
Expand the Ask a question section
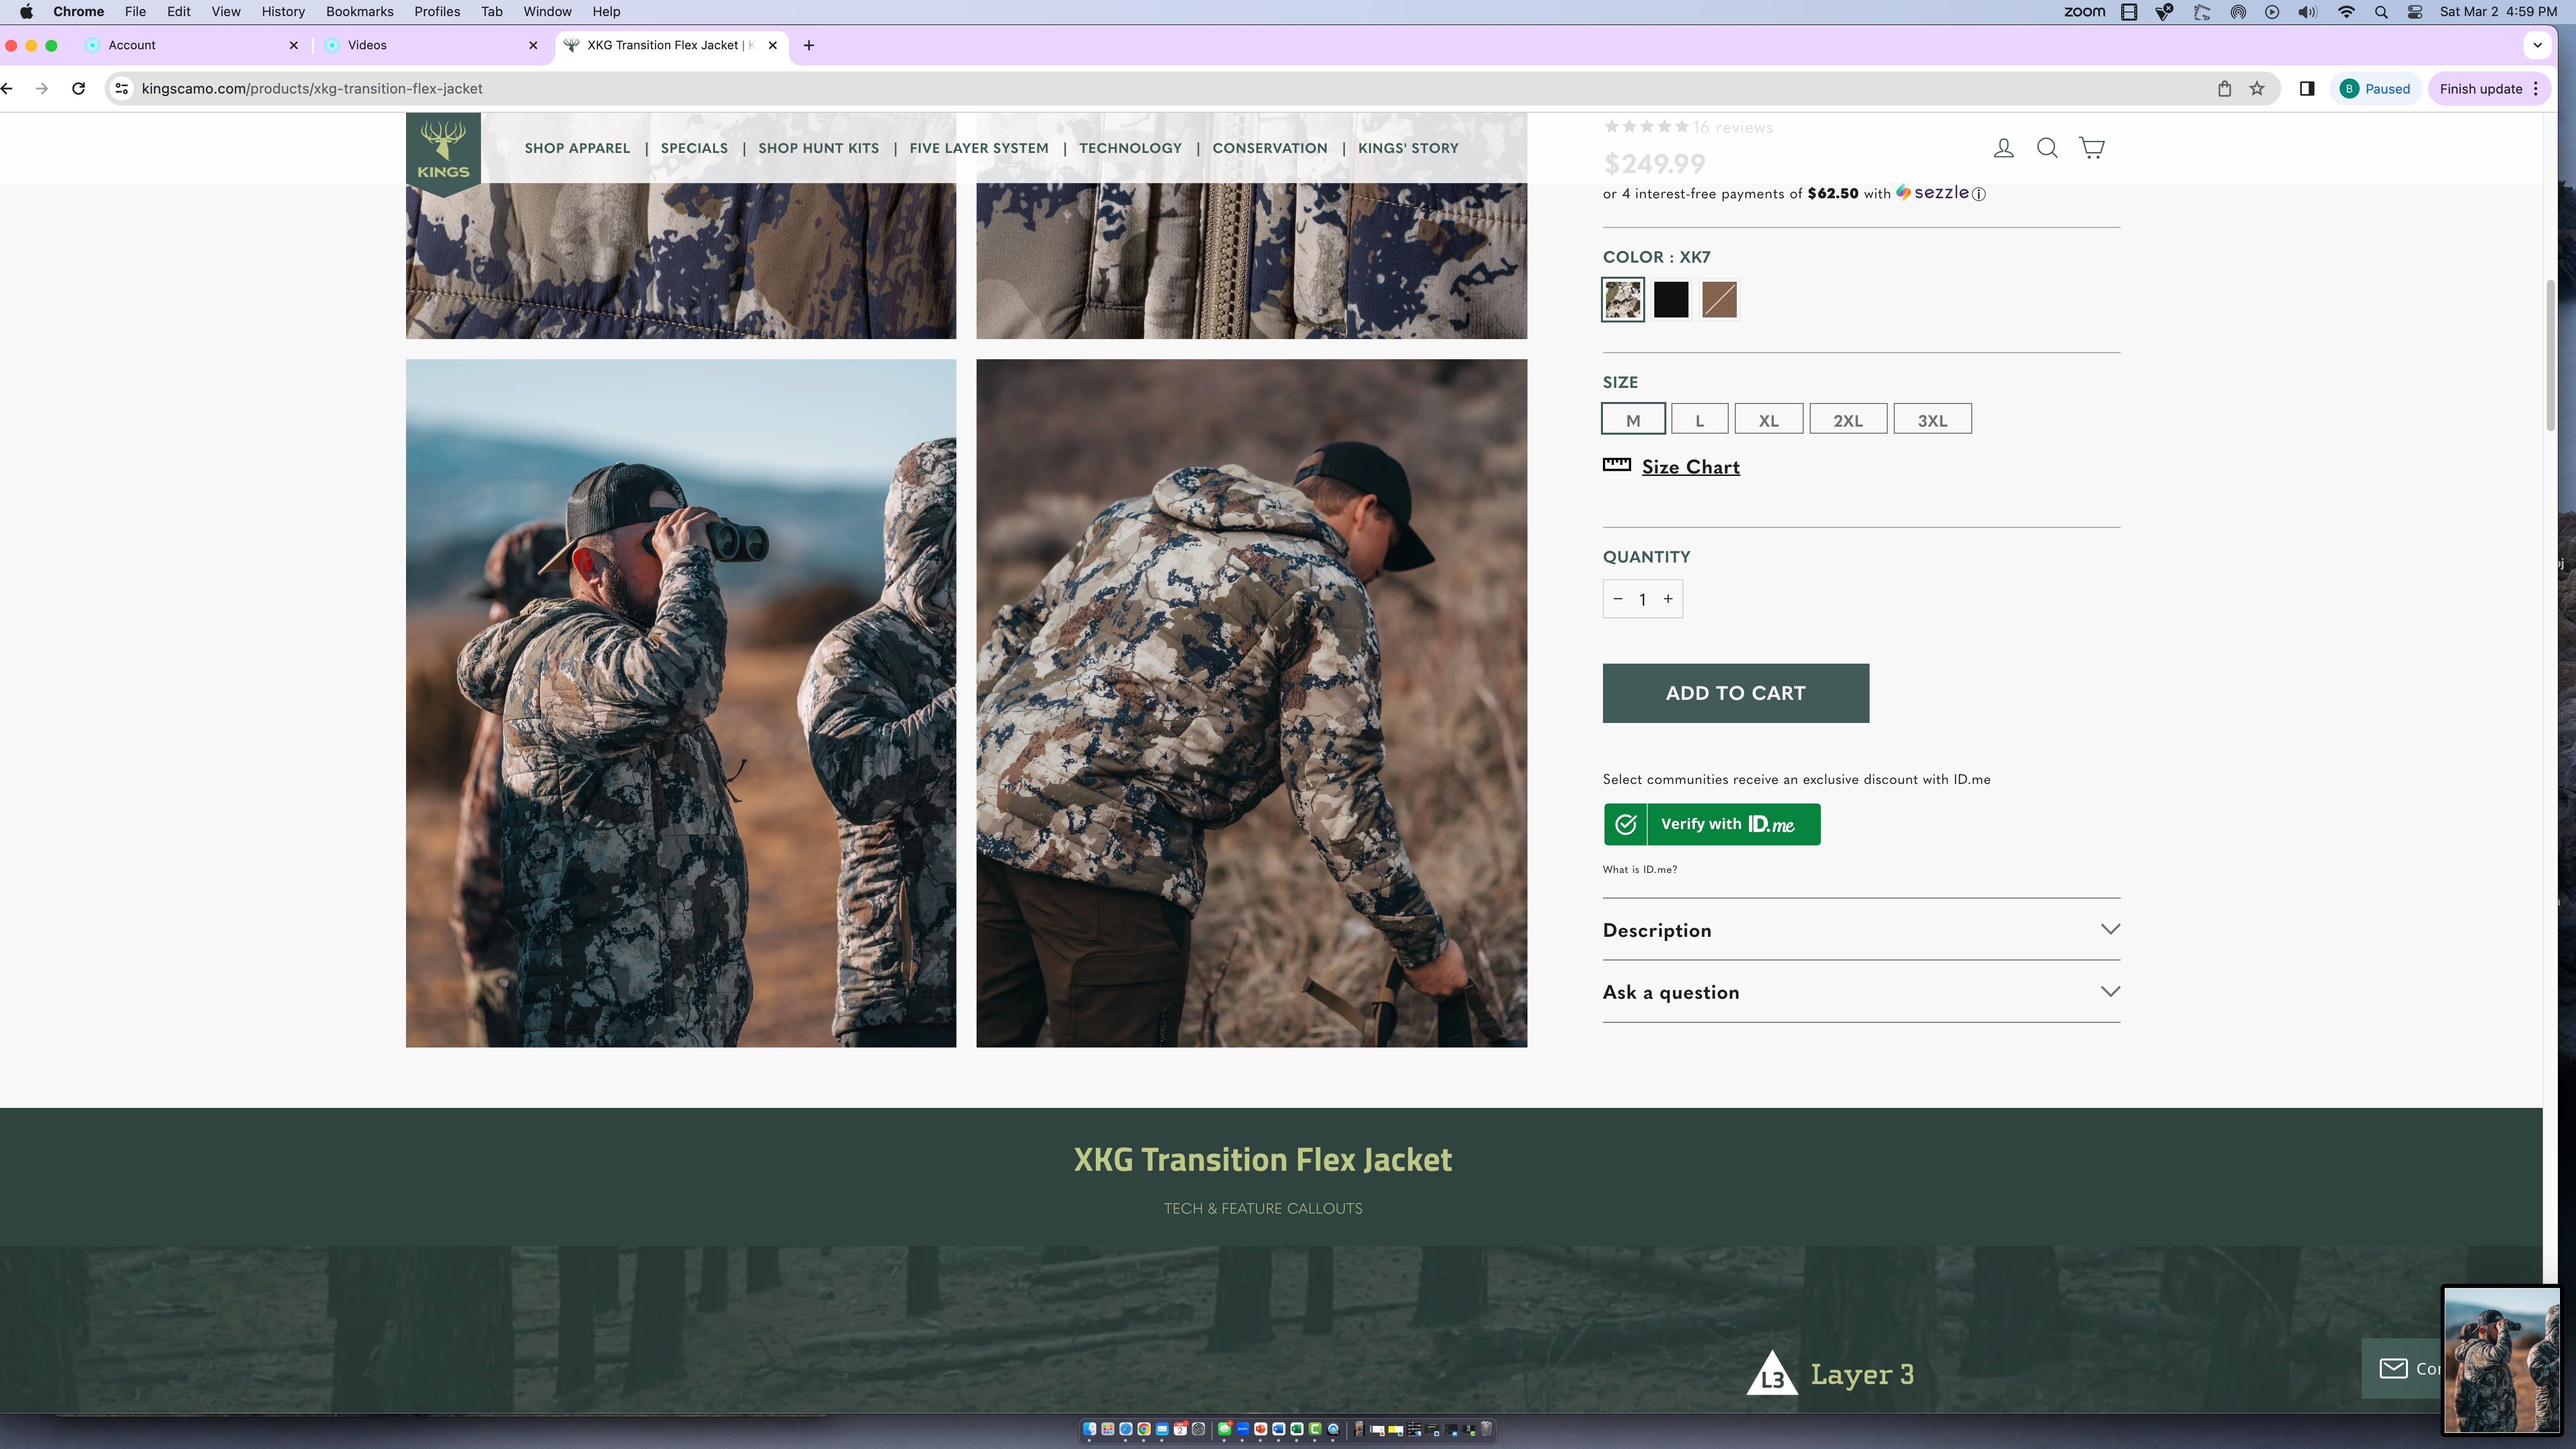tap(1860, 992)
